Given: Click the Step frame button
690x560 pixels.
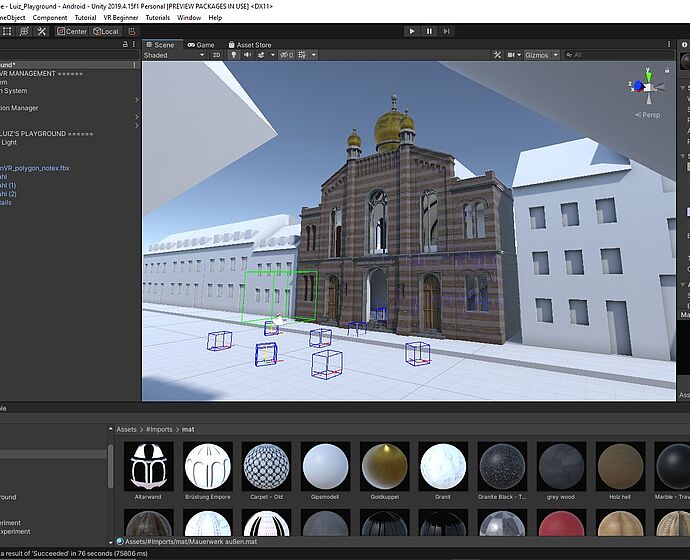Looking at the screenshot, I should pyautogui.click(x=448, y=31).
